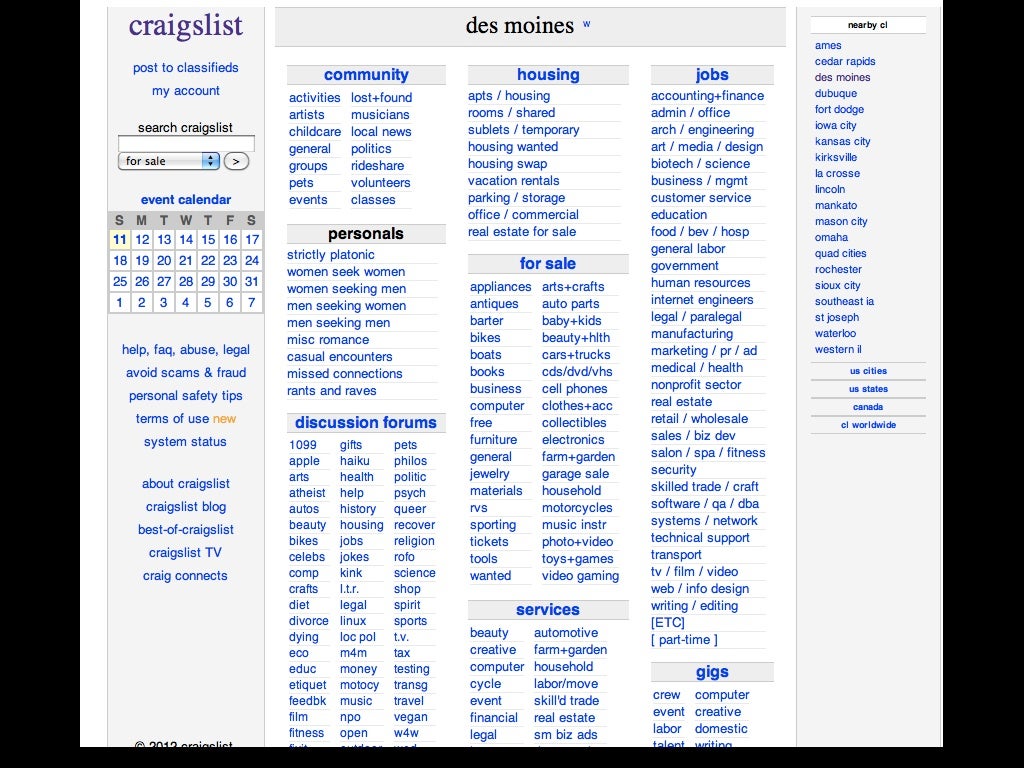
Task: Open the jobs section header
Action: tap(712, 74)
